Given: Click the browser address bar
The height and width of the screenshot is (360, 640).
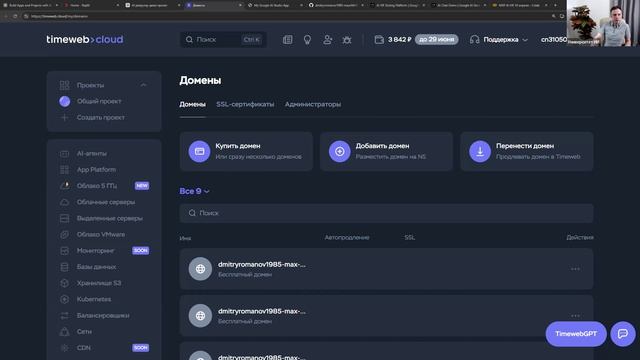Looking at the screenshot, I should point(286,16).
